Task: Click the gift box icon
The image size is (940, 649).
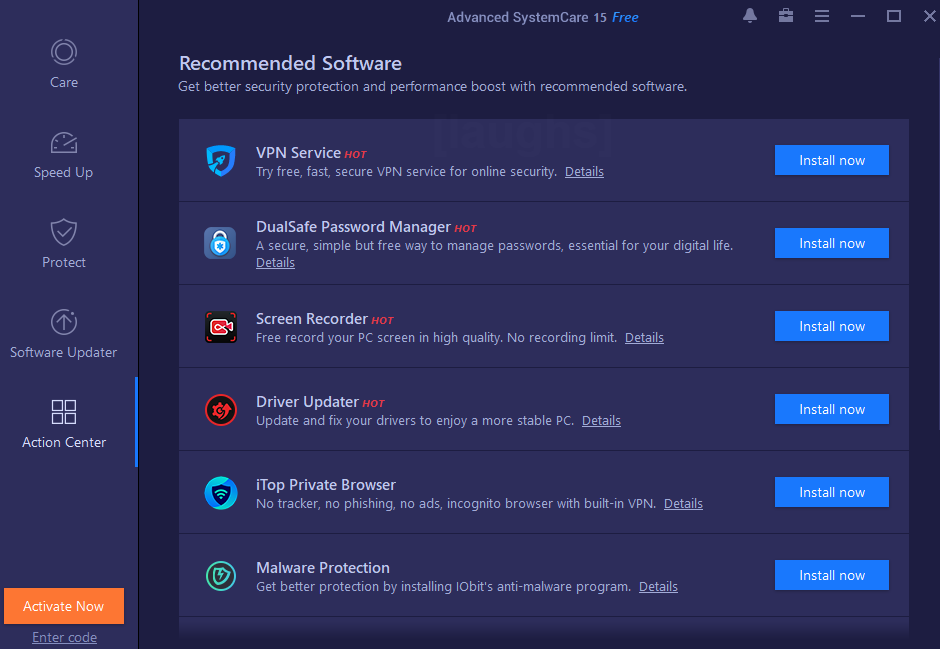Action: coord(786,16)
